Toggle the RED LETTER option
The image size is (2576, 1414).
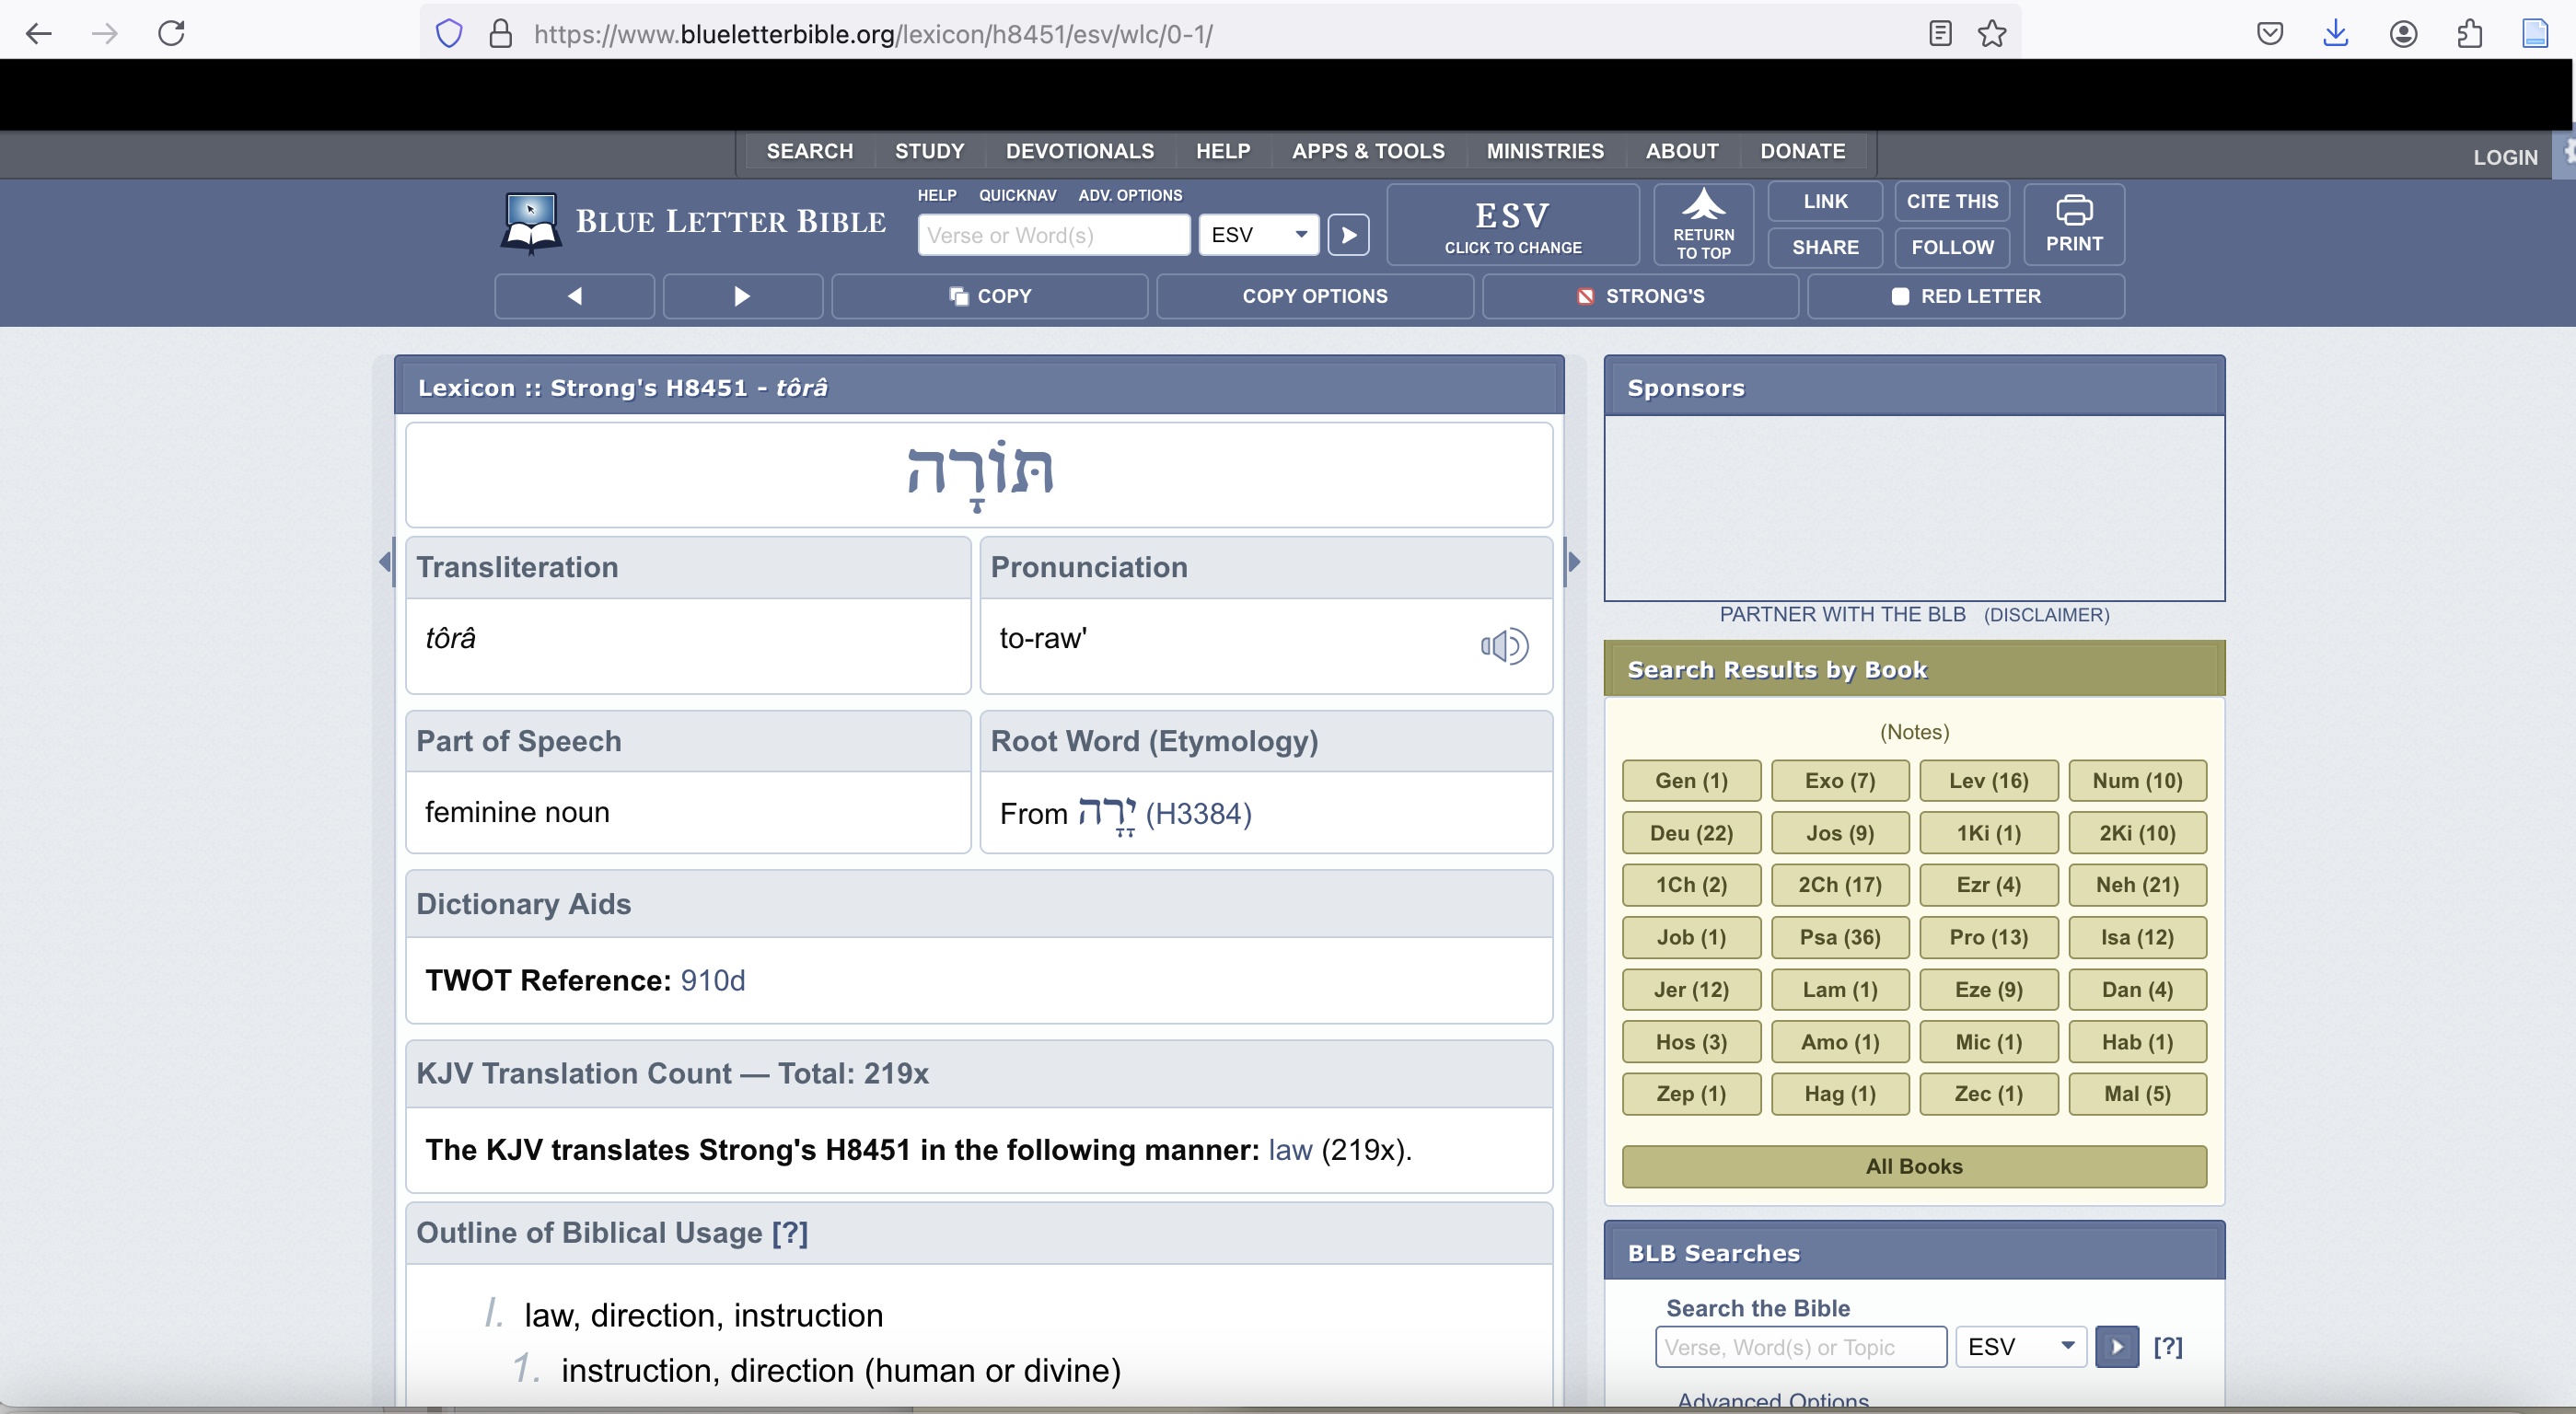(1965, 296)
